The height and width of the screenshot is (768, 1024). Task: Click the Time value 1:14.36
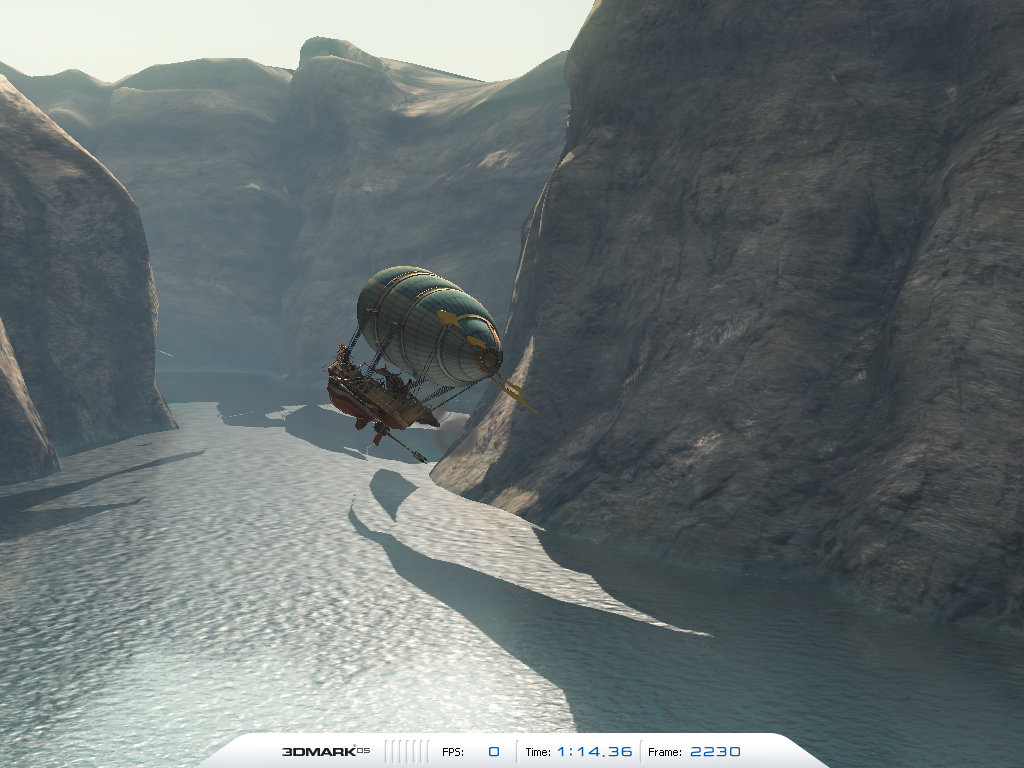(594, 752)
